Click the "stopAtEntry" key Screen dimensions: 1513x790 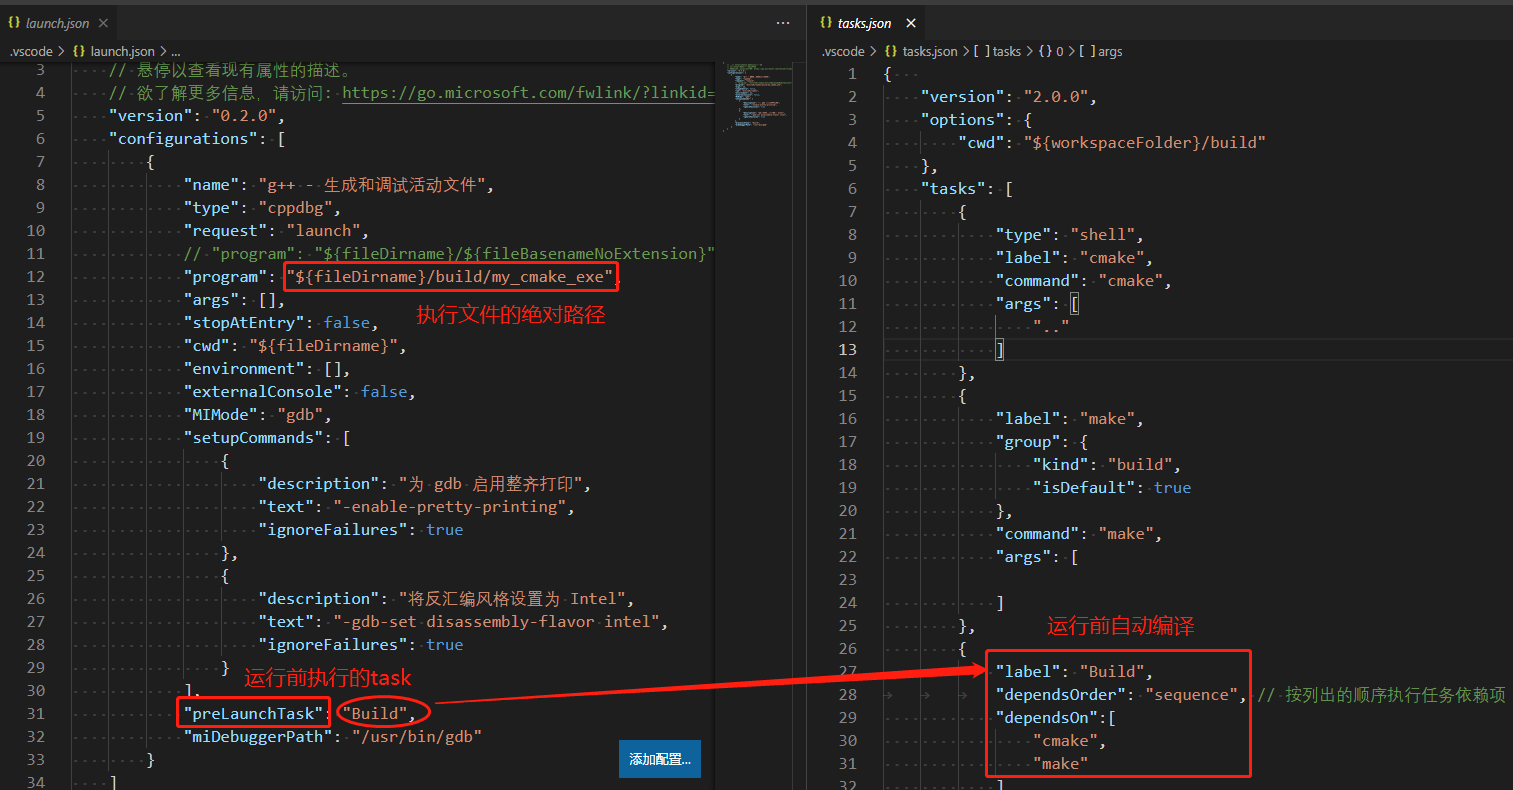pyautogui.click(x=244, y=322)
